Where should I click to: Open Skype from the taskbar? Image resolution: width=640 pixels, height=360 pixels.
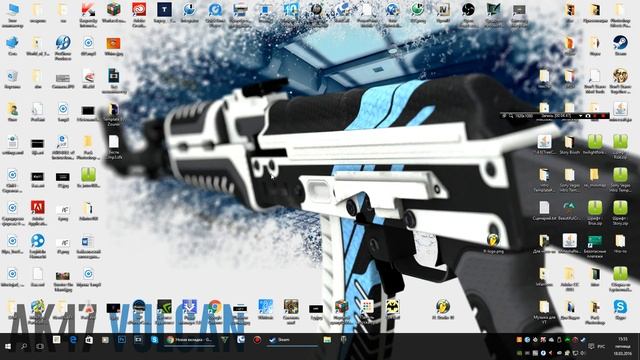coord(154,340)
